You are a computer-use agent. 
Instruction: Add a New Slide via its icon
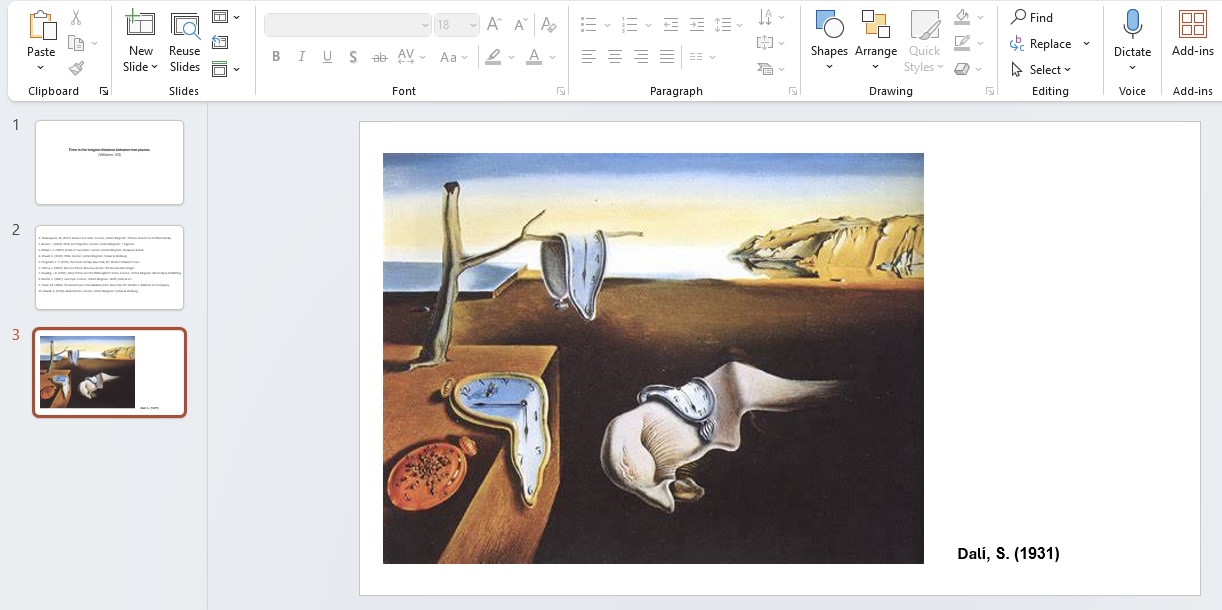tap(140, 25)
